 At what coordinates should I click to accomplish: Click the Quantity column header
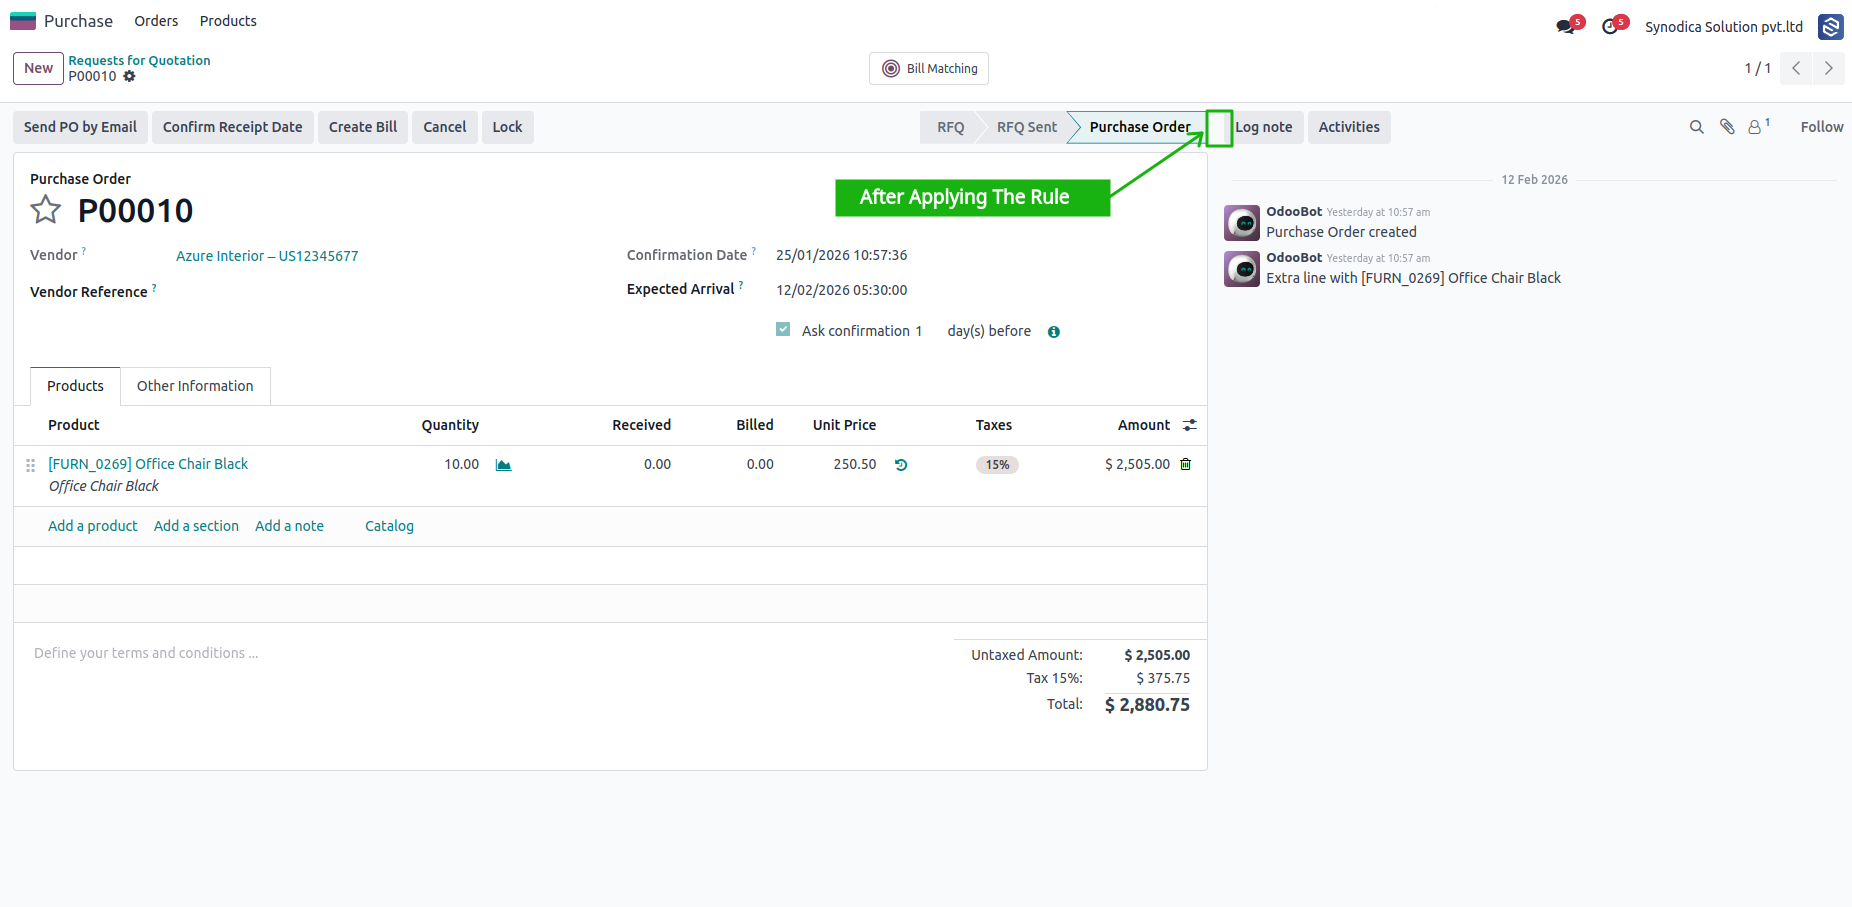point(450,425)
